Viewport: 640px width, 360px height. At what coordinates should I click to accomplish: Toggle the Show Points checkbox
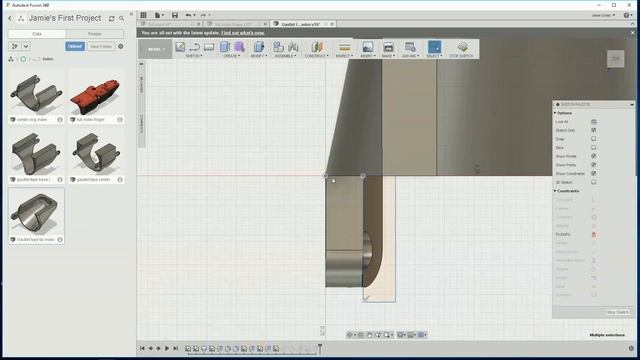pos(594,165)
